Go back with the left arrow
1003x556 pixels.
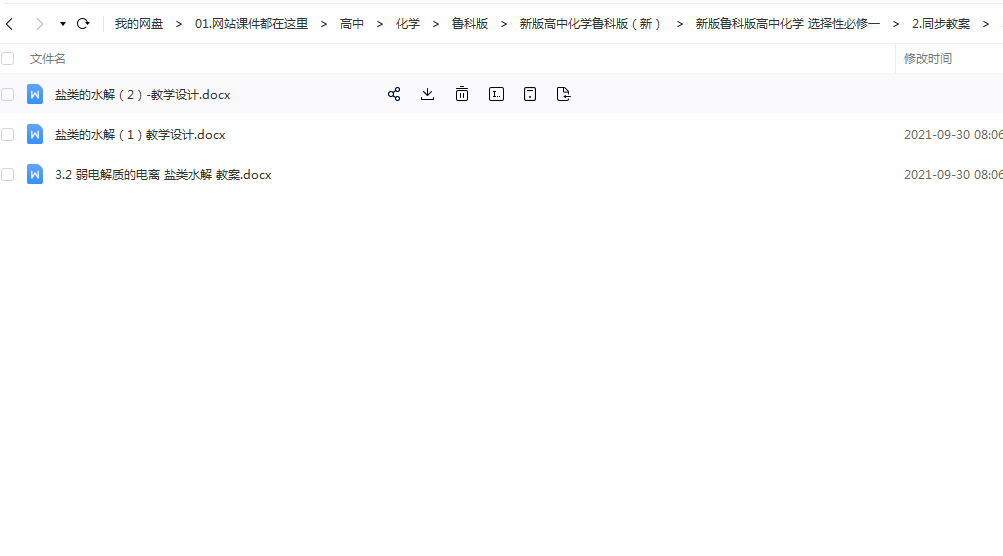pyautogui.click(x=10, y=24)
